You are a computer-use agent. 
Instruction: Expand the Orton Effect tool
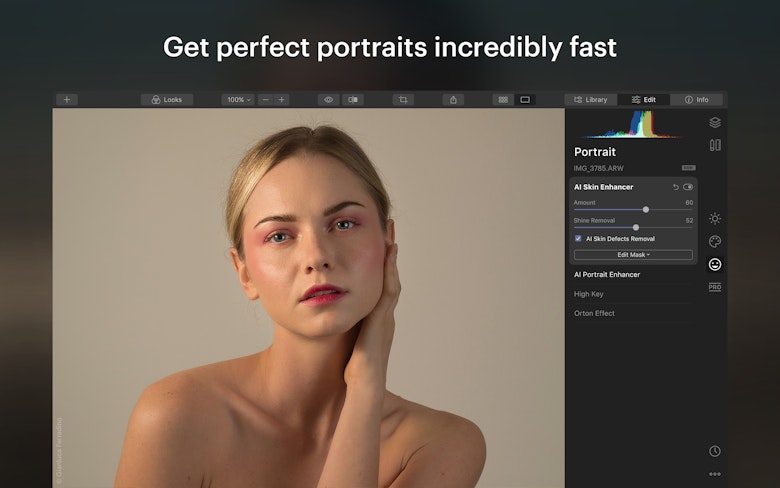pyautogui.click(x=594, y=313)
